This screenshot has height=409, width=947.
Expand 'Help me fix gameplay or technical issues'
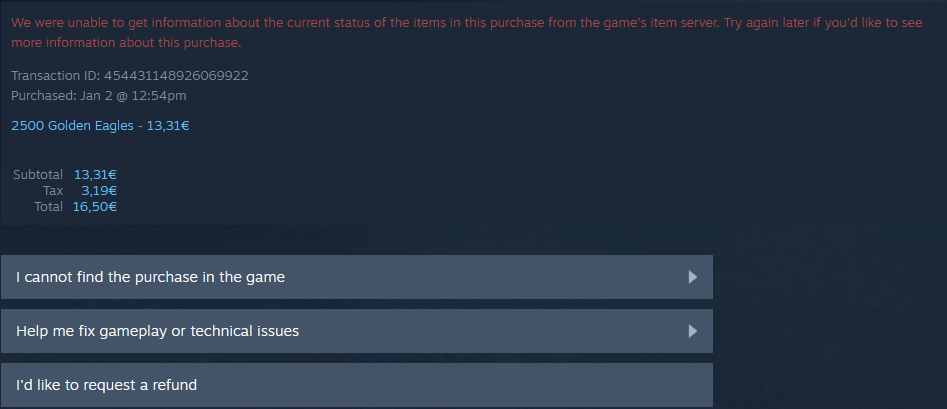[158, 331]
